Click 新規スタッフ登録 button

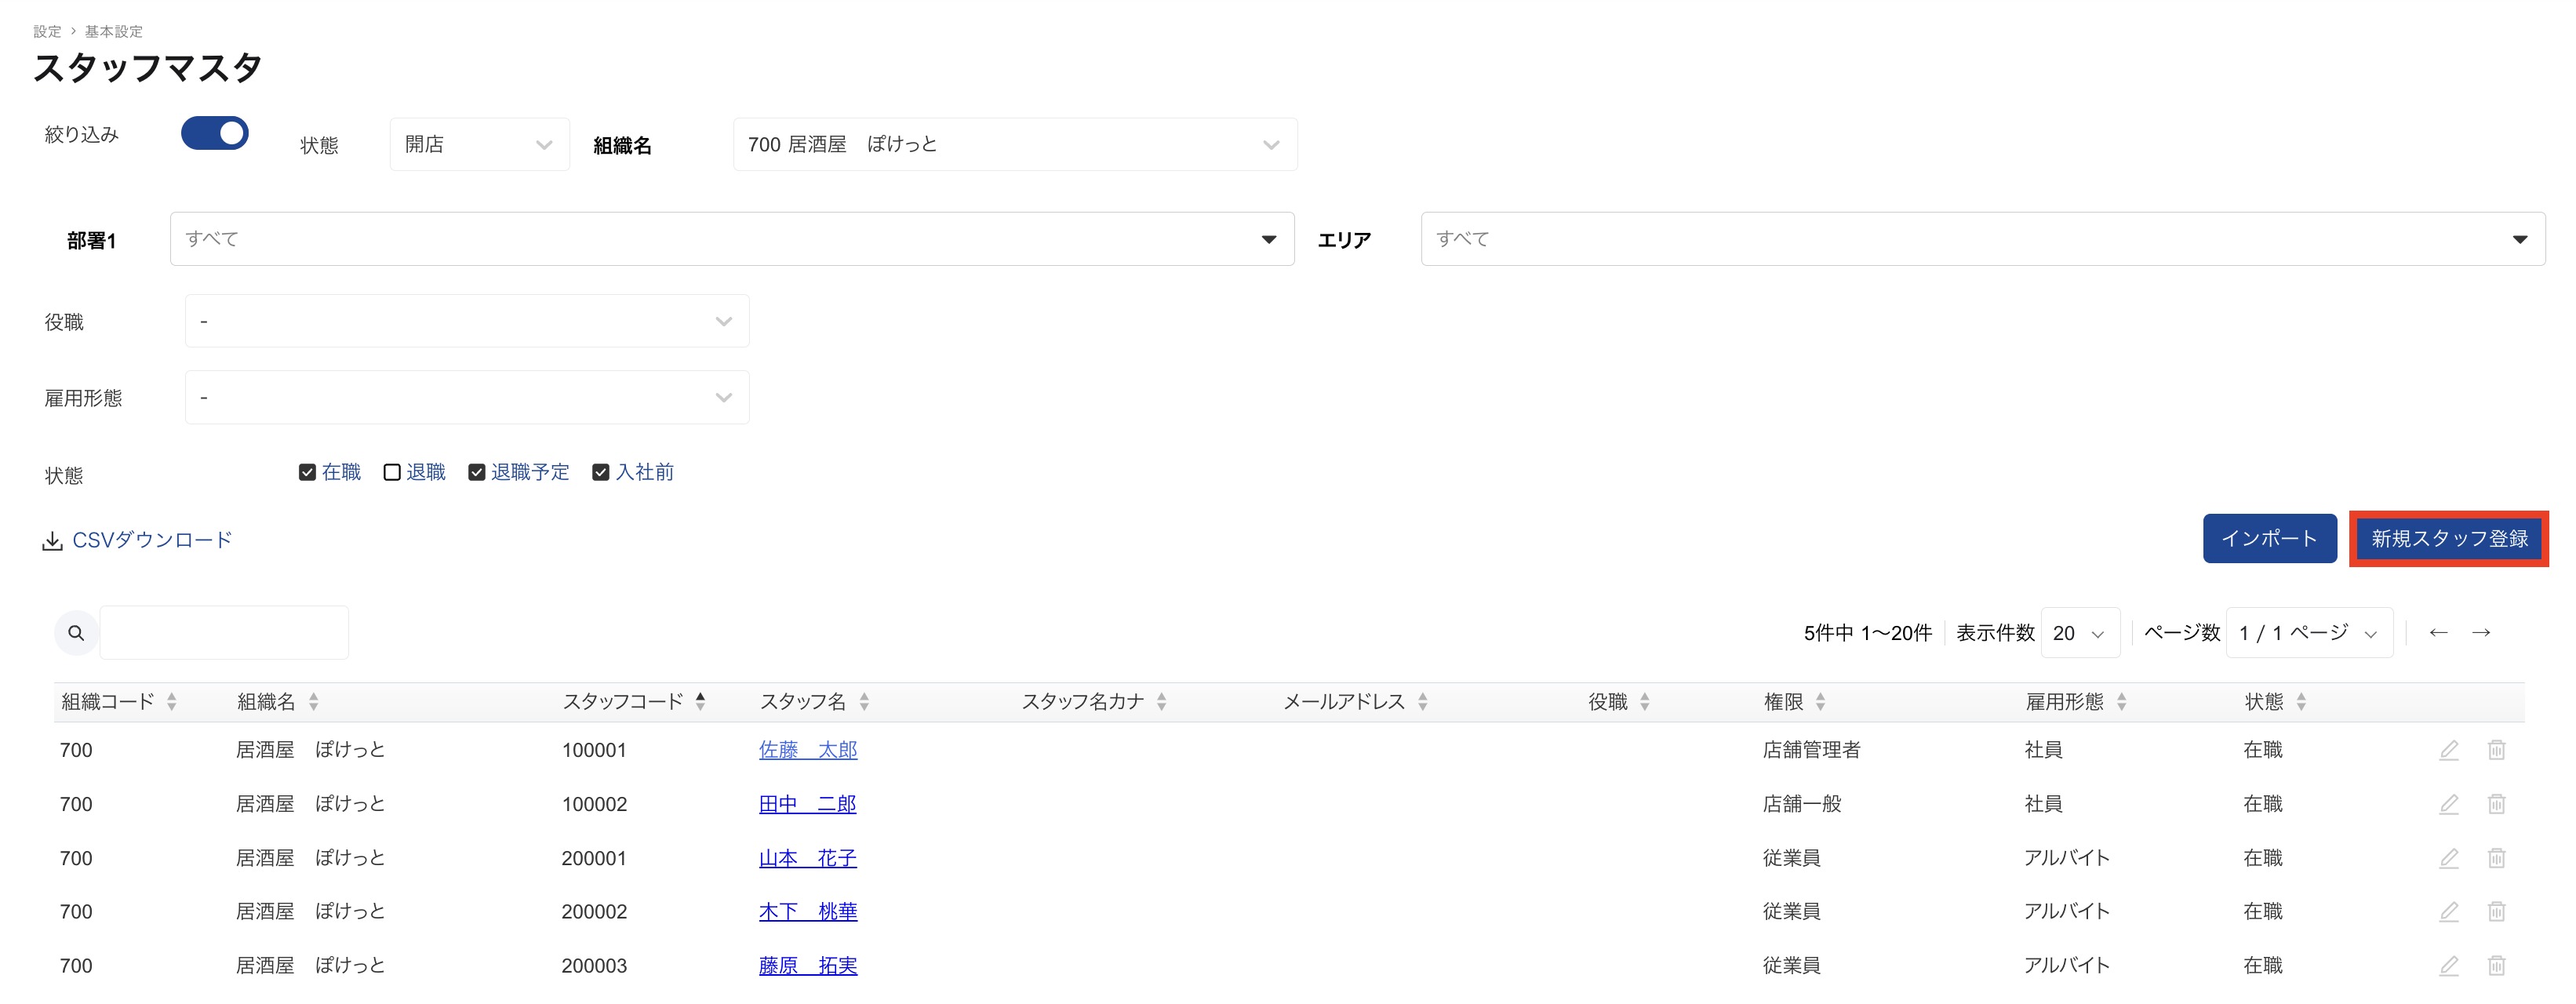[x=2449, y=539]
